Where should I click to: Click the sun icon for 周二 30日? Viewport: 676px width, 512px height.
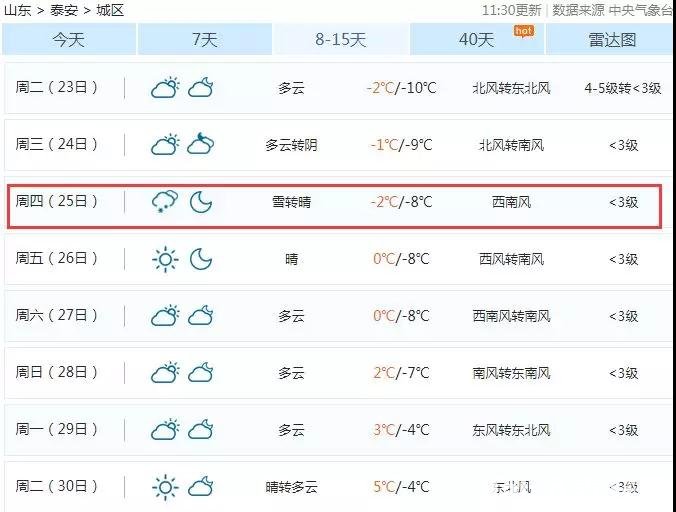coord(165,487)
